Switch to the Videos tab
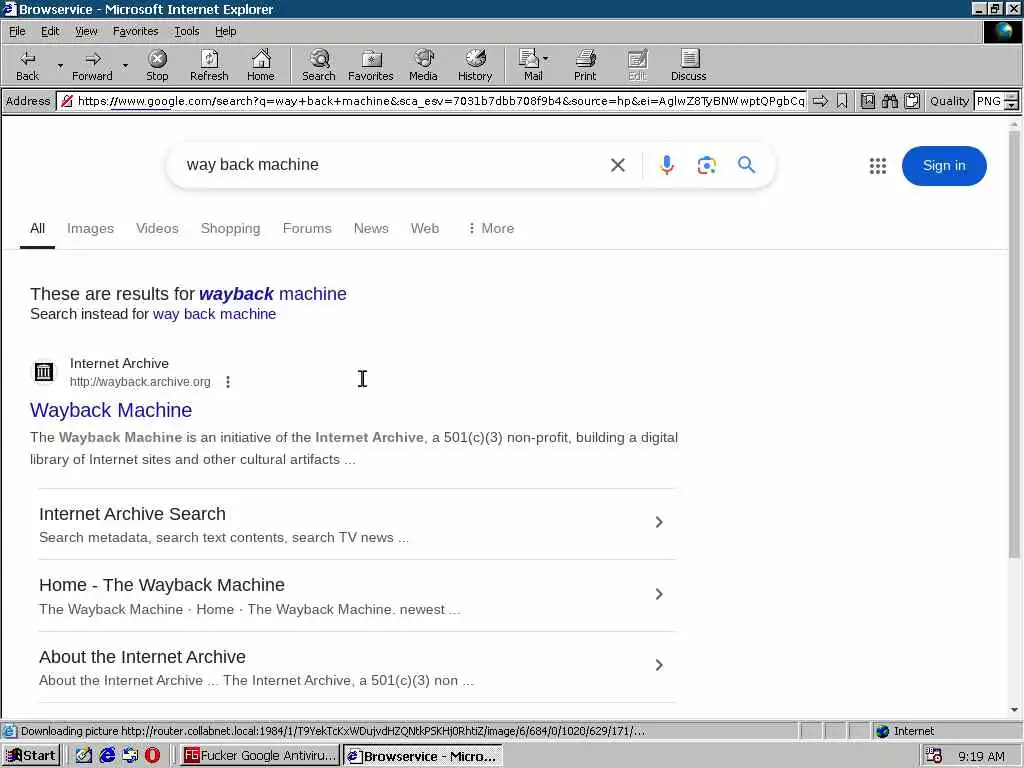The height and width of the screenshot is (768, 1024). 157,229
